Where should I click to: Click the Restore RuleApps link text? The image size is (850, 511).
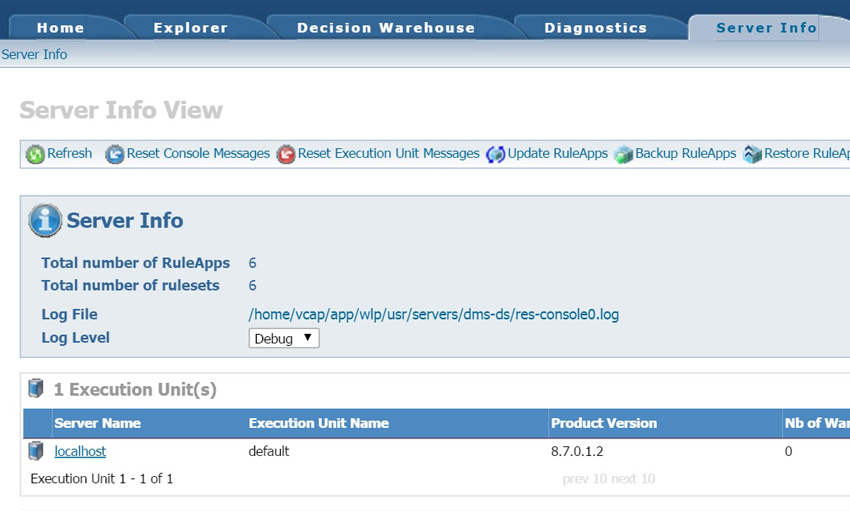coord(807,153)
